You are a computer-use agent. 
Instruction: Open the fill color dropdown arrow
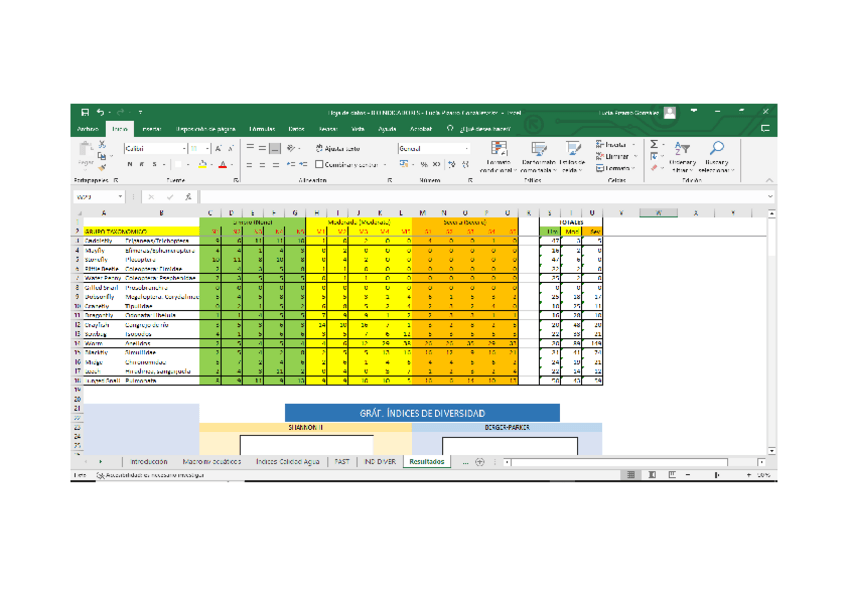(211, 164)
